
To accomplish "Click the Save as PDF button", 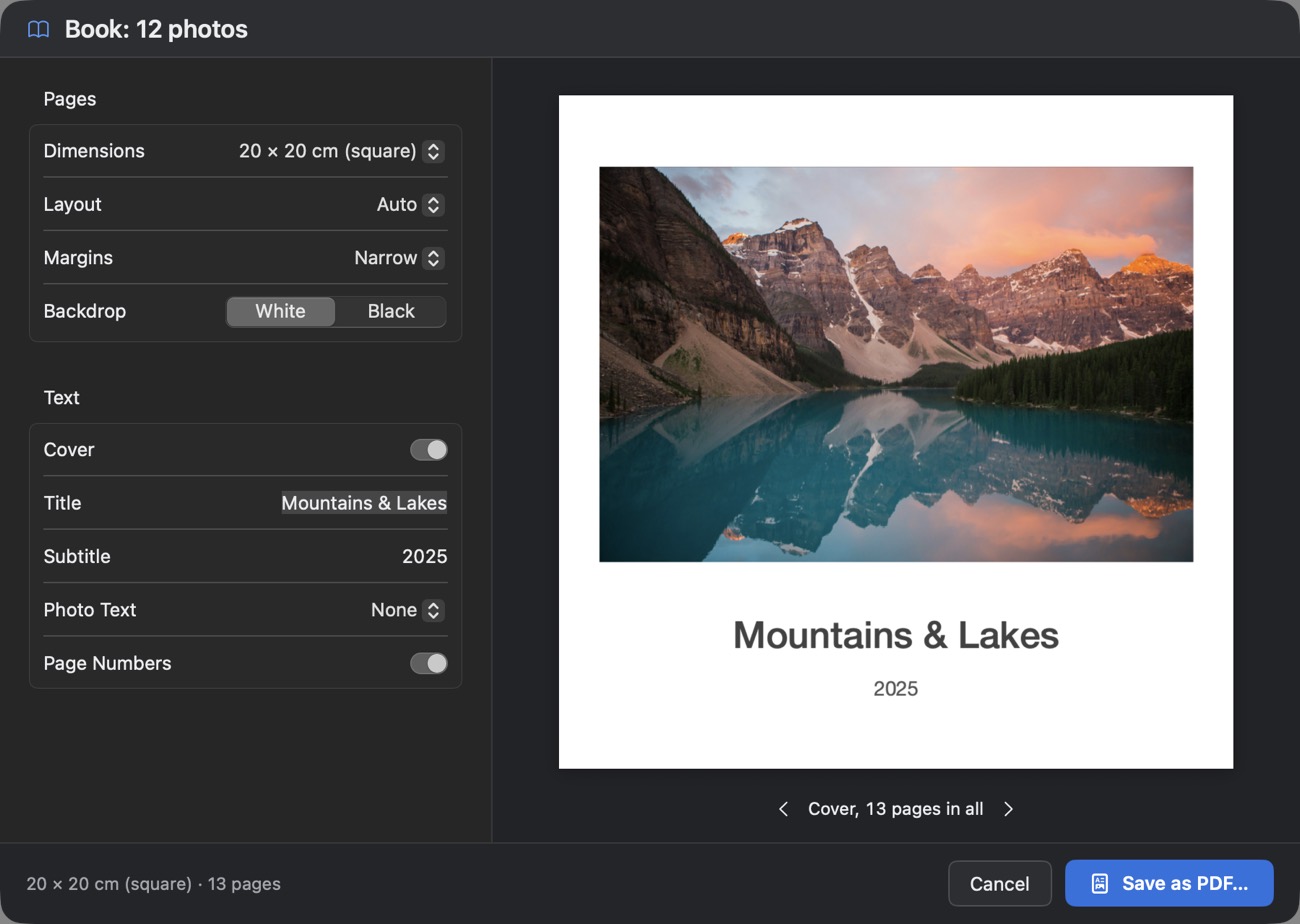I will click(x=1169, y=883).
